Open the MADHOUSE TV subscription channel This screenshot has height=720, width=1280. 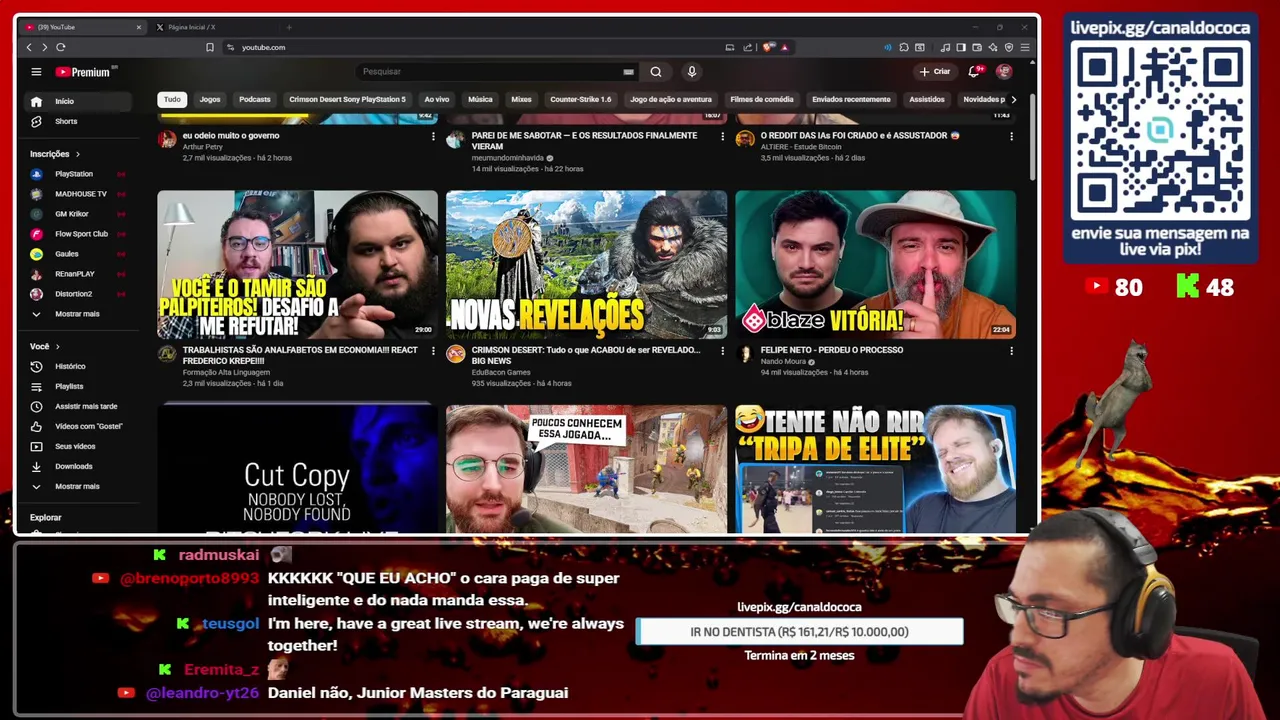[80, 194]
